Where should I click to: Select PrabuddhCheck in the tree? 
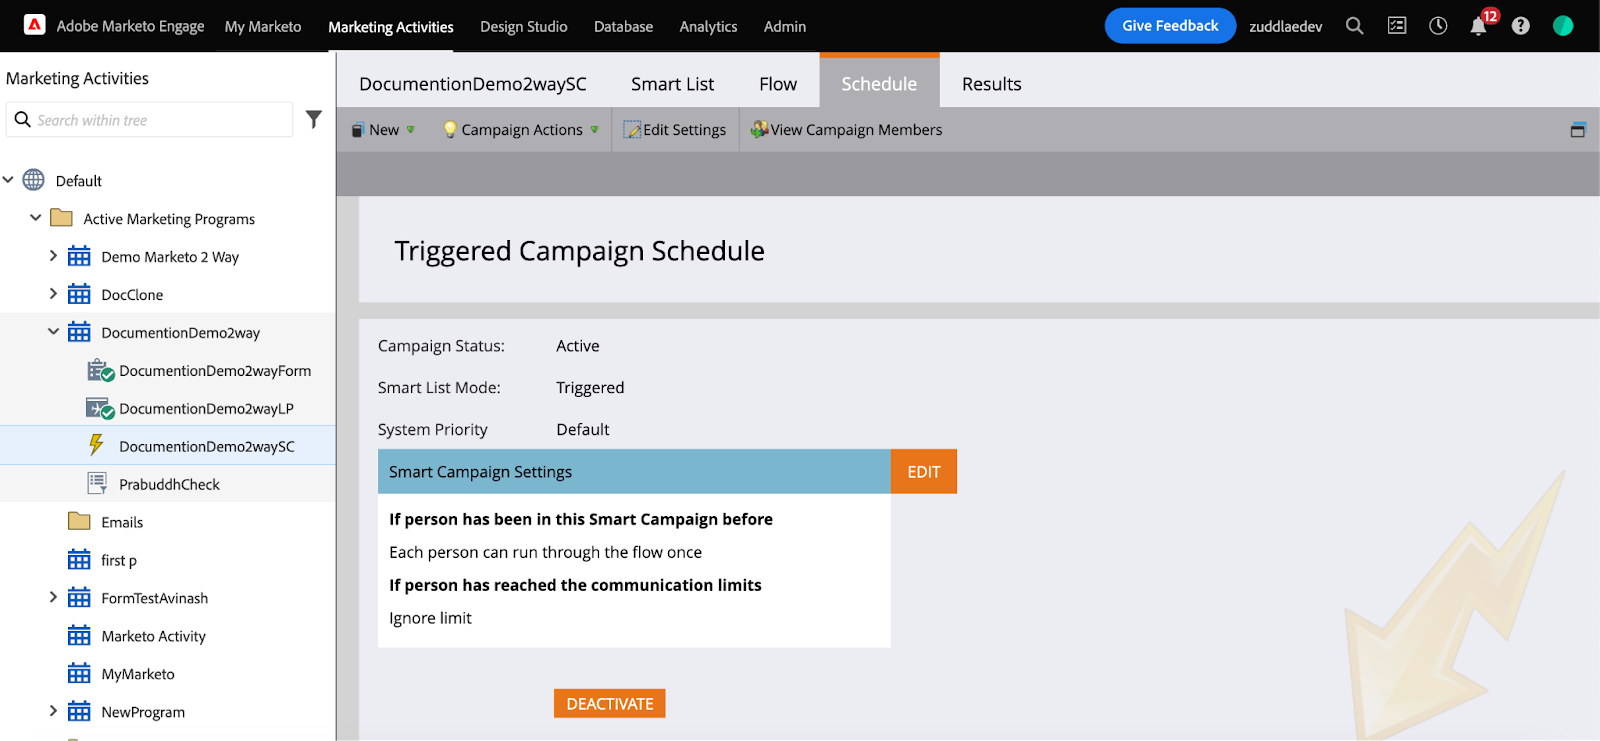pyautogui.click(x=169, y=484)
